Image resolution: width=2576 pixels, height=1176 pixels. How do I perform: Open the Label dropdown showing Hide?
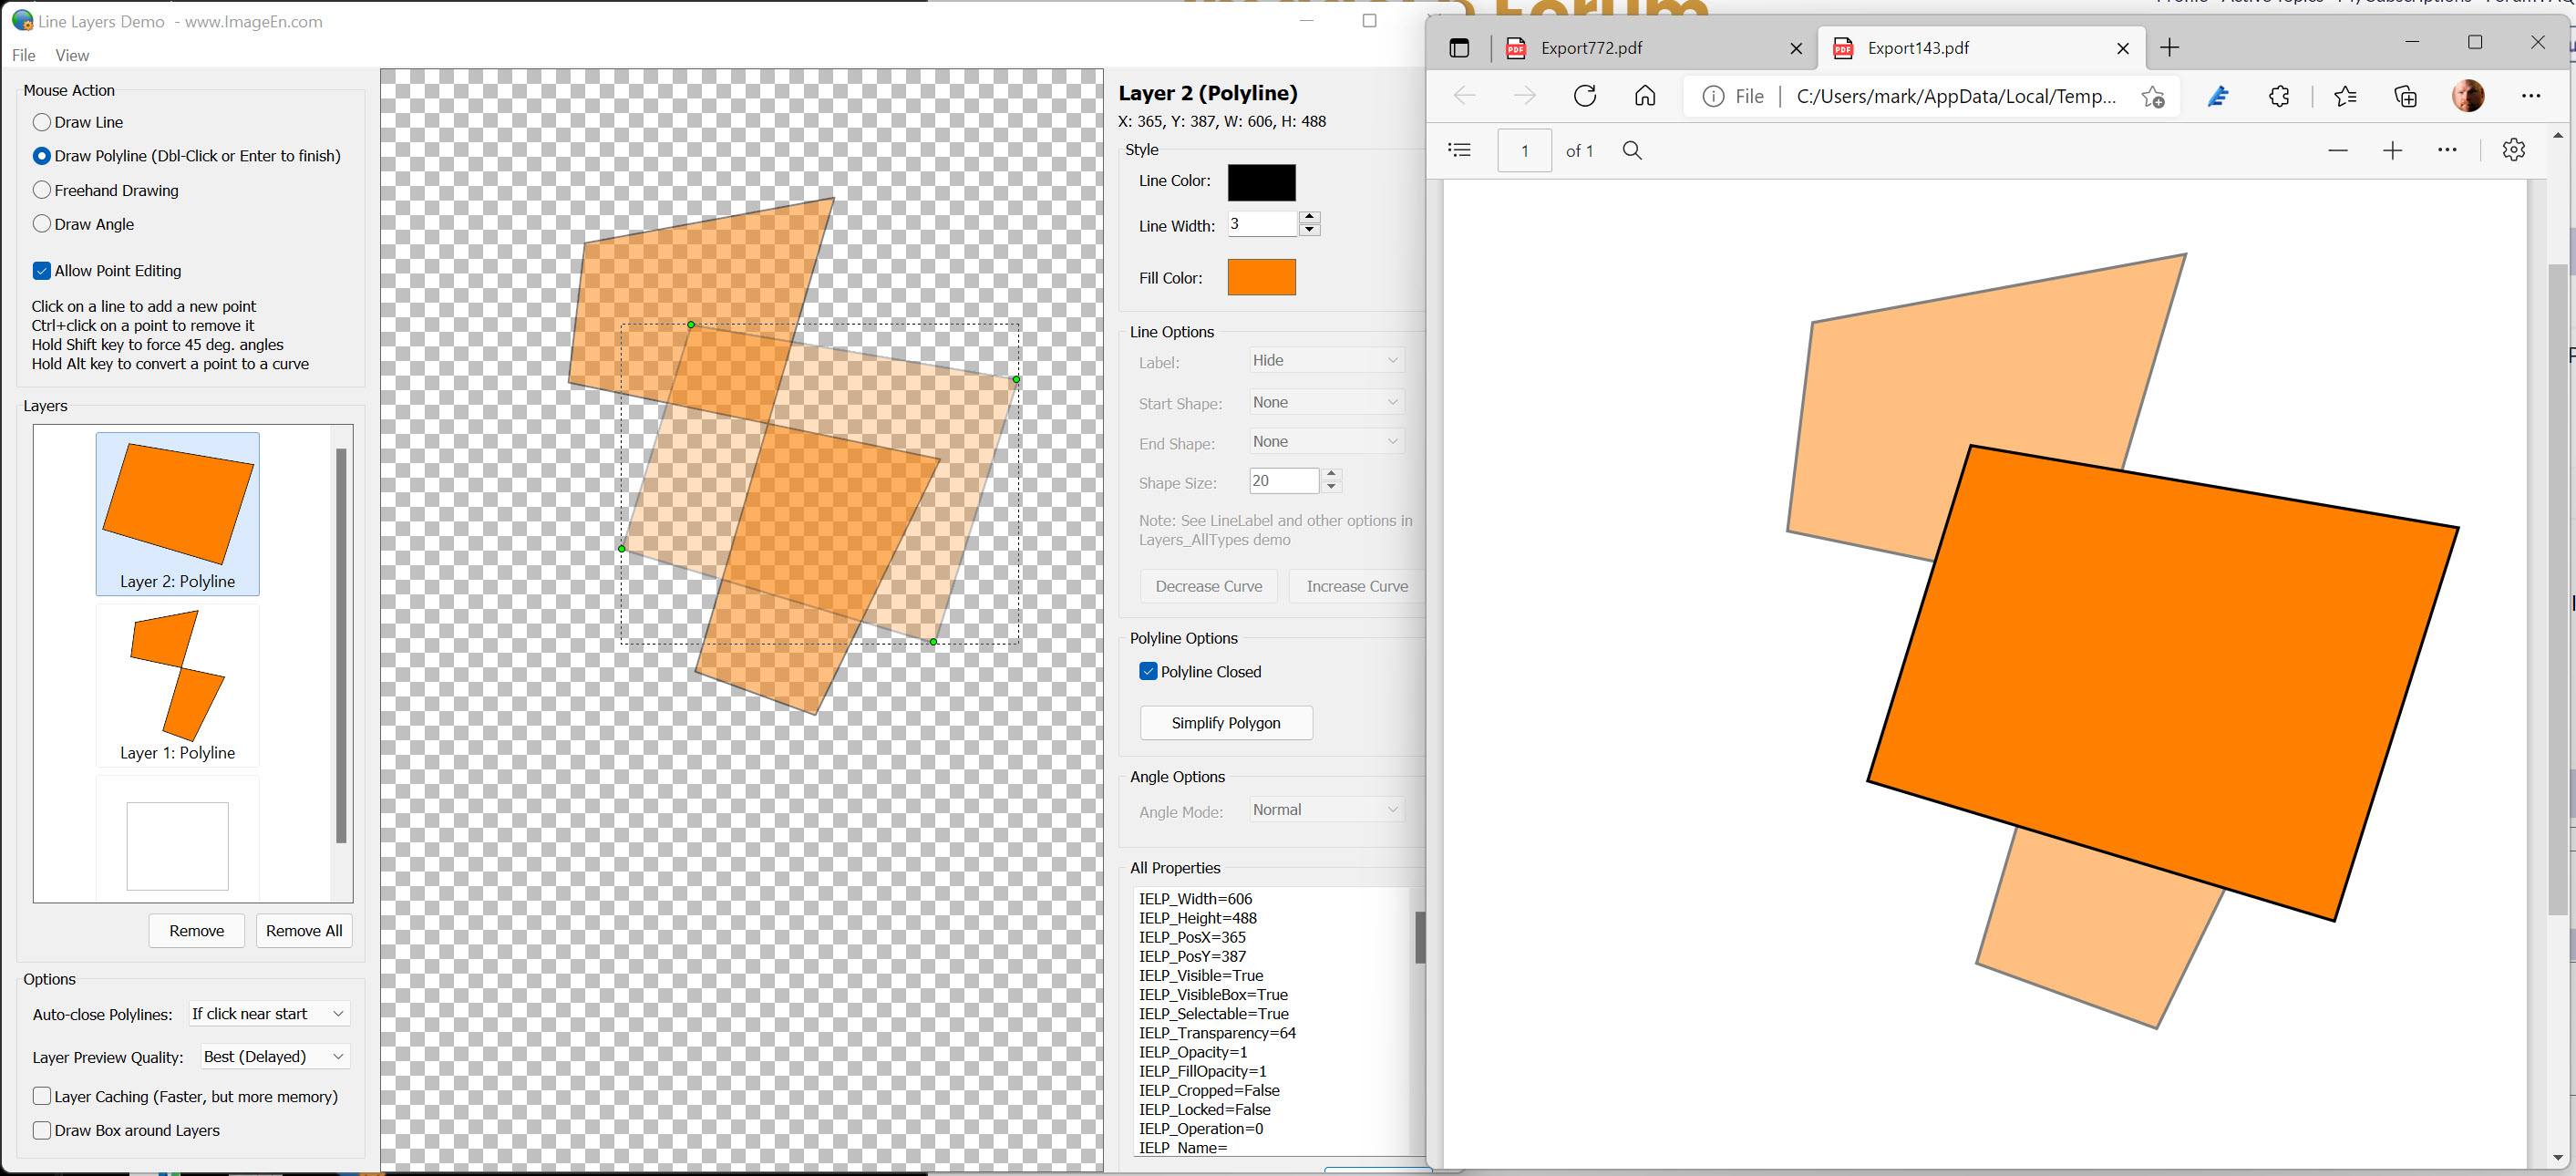(x=1326, y=360)
